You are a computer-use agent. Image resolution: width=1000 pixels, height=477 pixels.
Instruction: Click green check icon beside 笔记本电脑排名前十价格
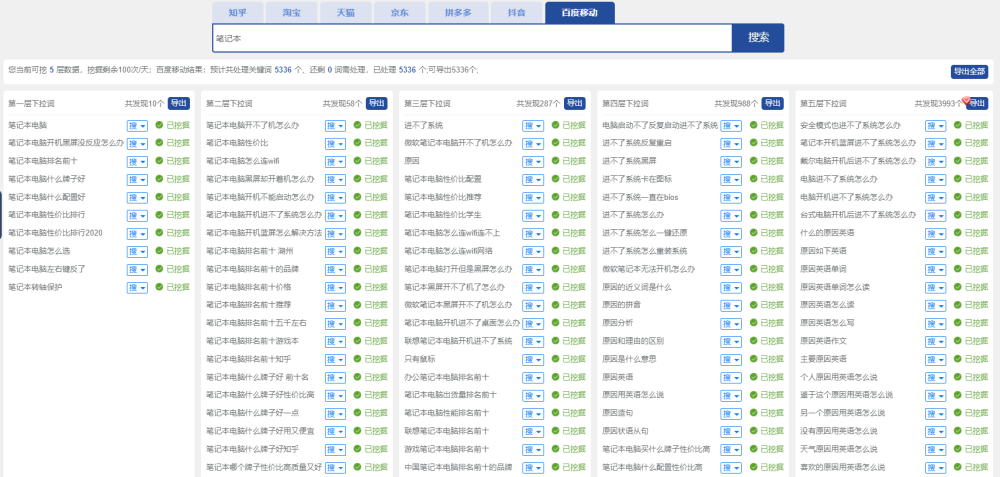click(x=357, y=287)
